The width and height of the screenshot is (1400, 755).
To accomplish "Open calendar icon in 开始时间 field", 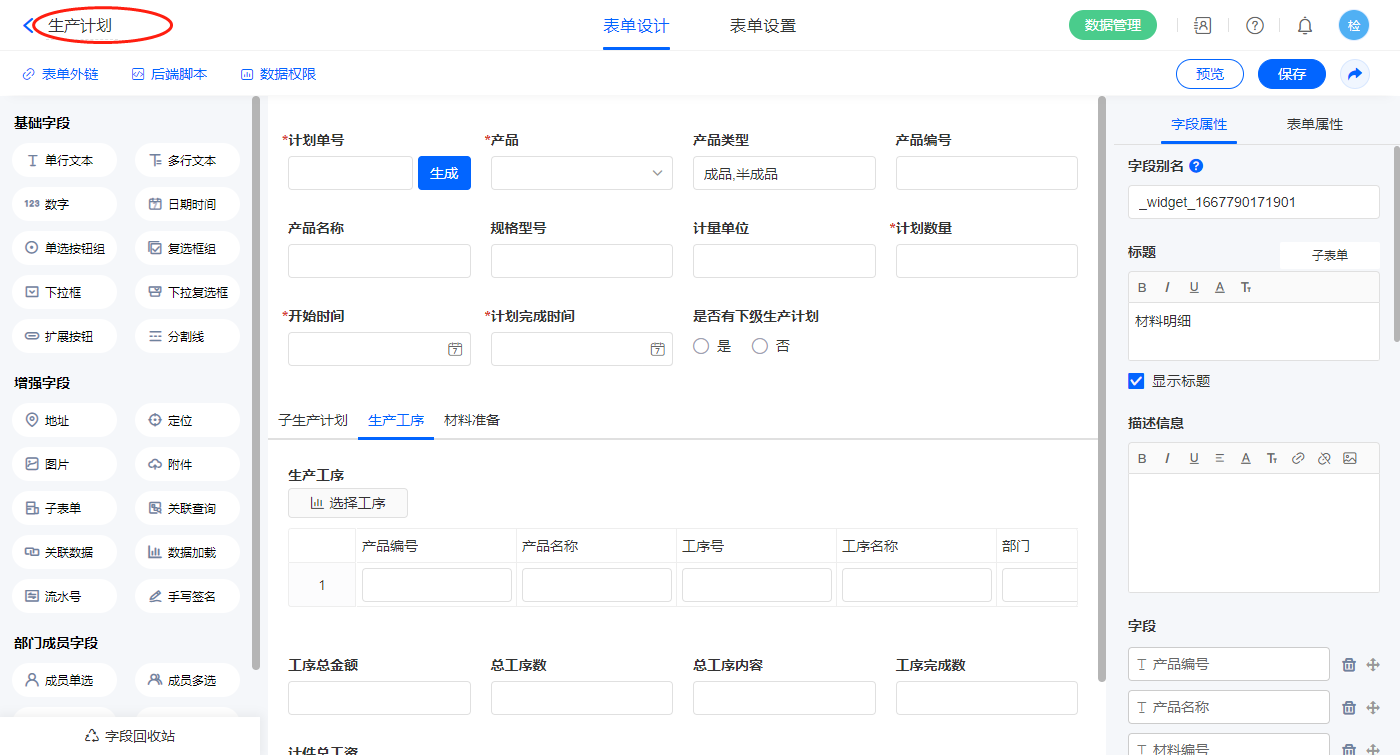I will click(x=455, y=349).
